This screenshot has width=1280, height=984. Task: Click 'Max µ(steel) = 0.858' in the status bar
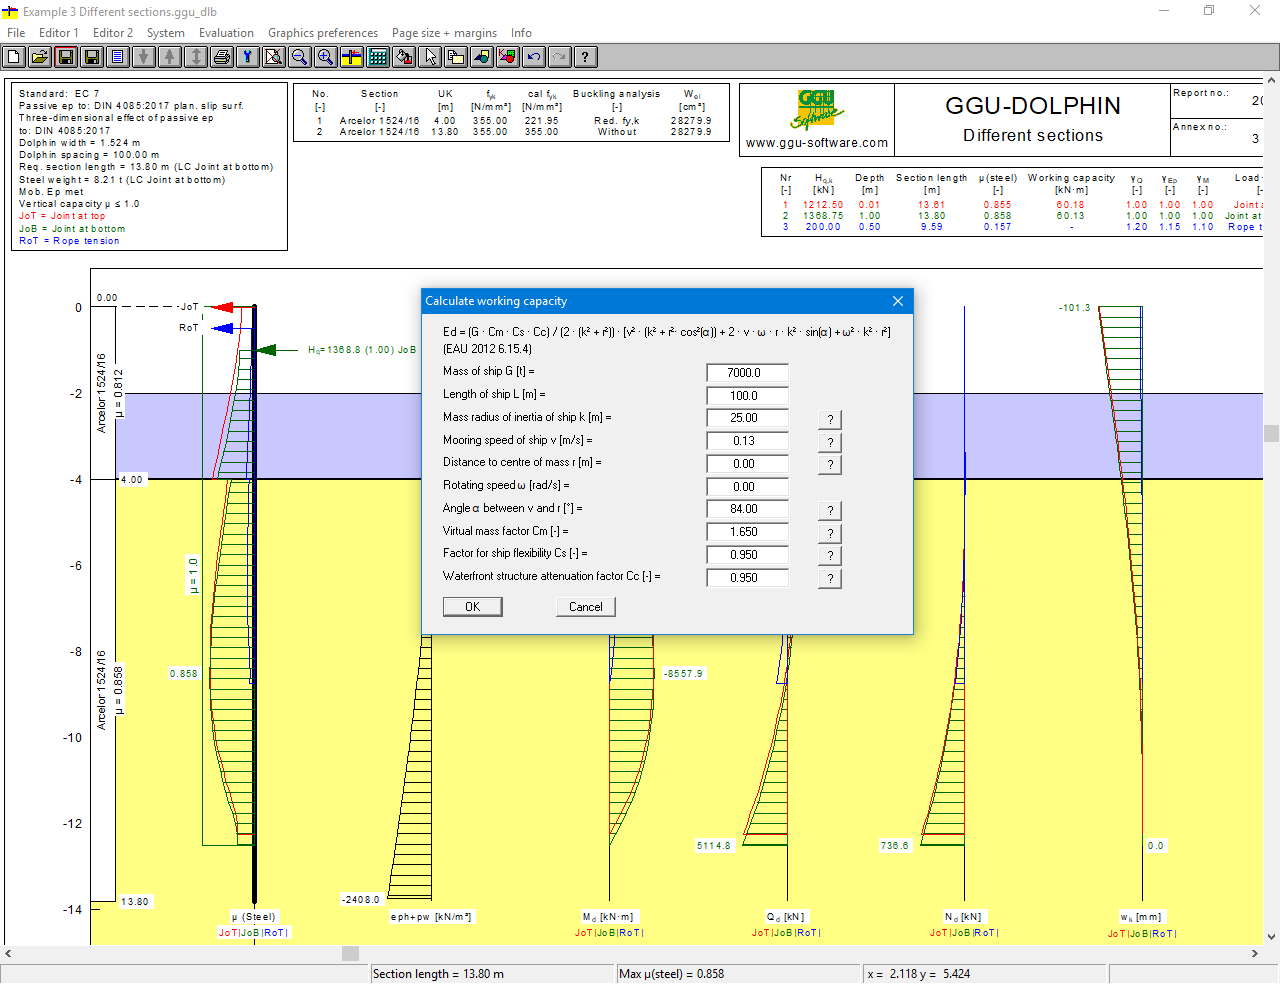click(672, 974)
